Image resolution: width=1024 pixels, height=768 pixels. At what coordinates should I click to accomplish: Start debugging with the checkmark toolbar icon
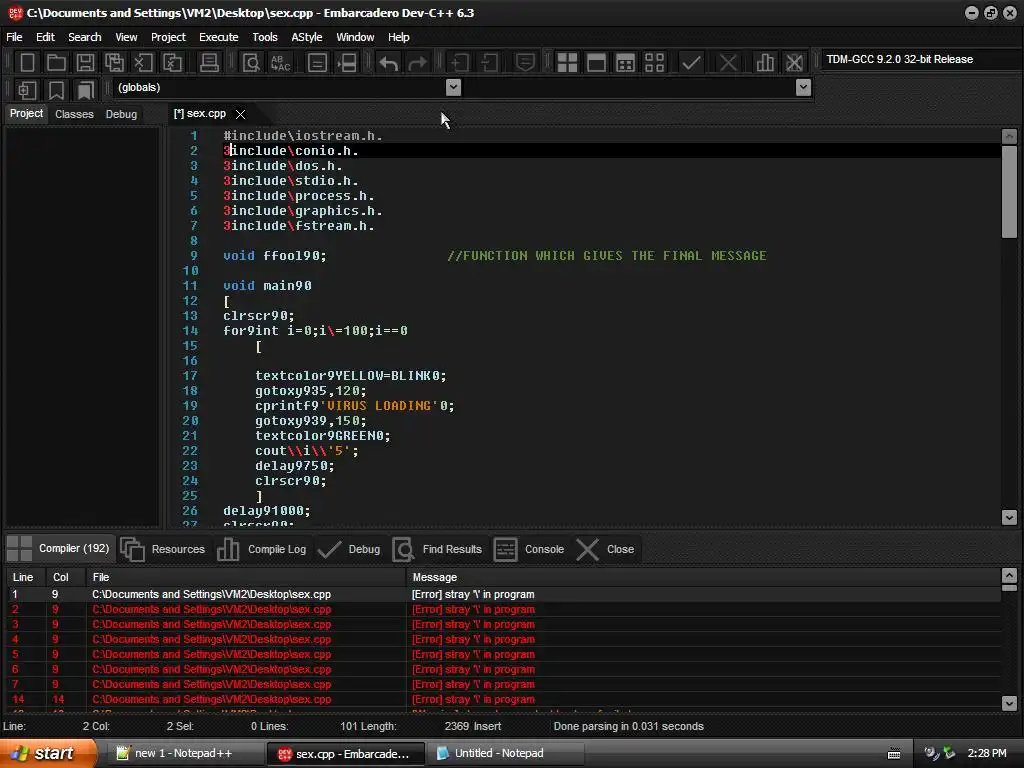691,63
